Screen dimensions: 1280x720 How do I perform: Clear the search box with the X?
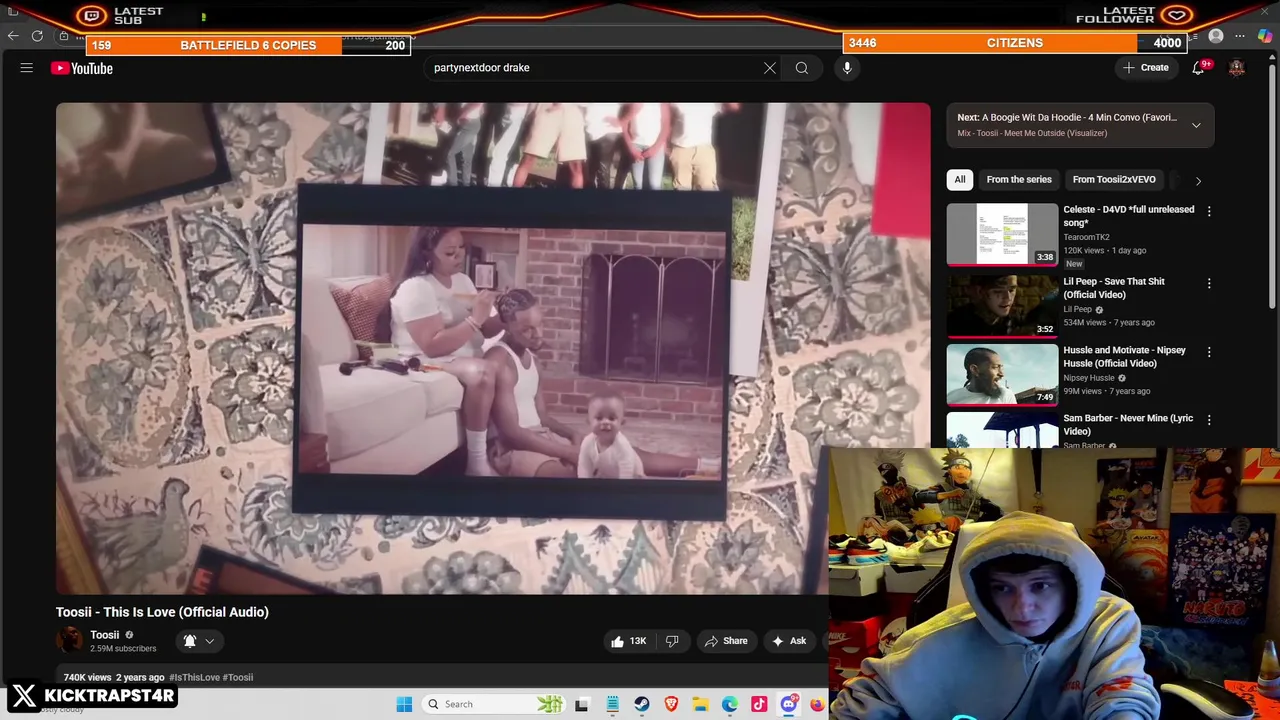770,68
